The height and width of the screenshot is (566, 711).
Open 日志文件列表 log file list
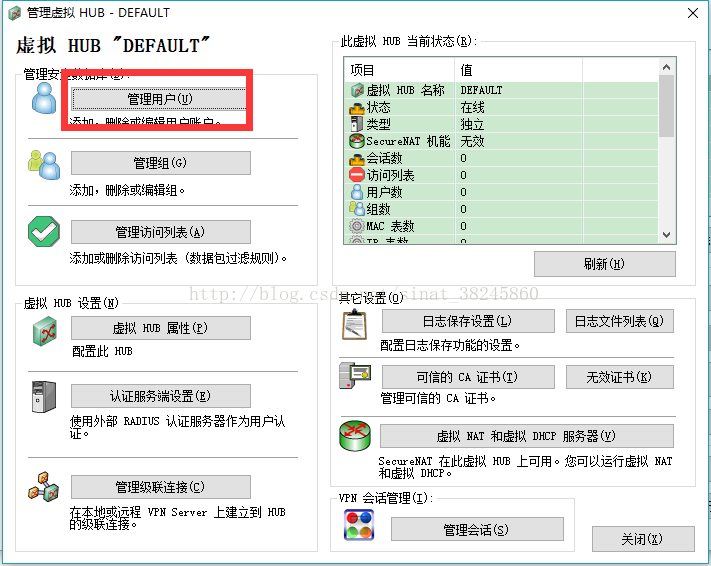coord(619,321)
